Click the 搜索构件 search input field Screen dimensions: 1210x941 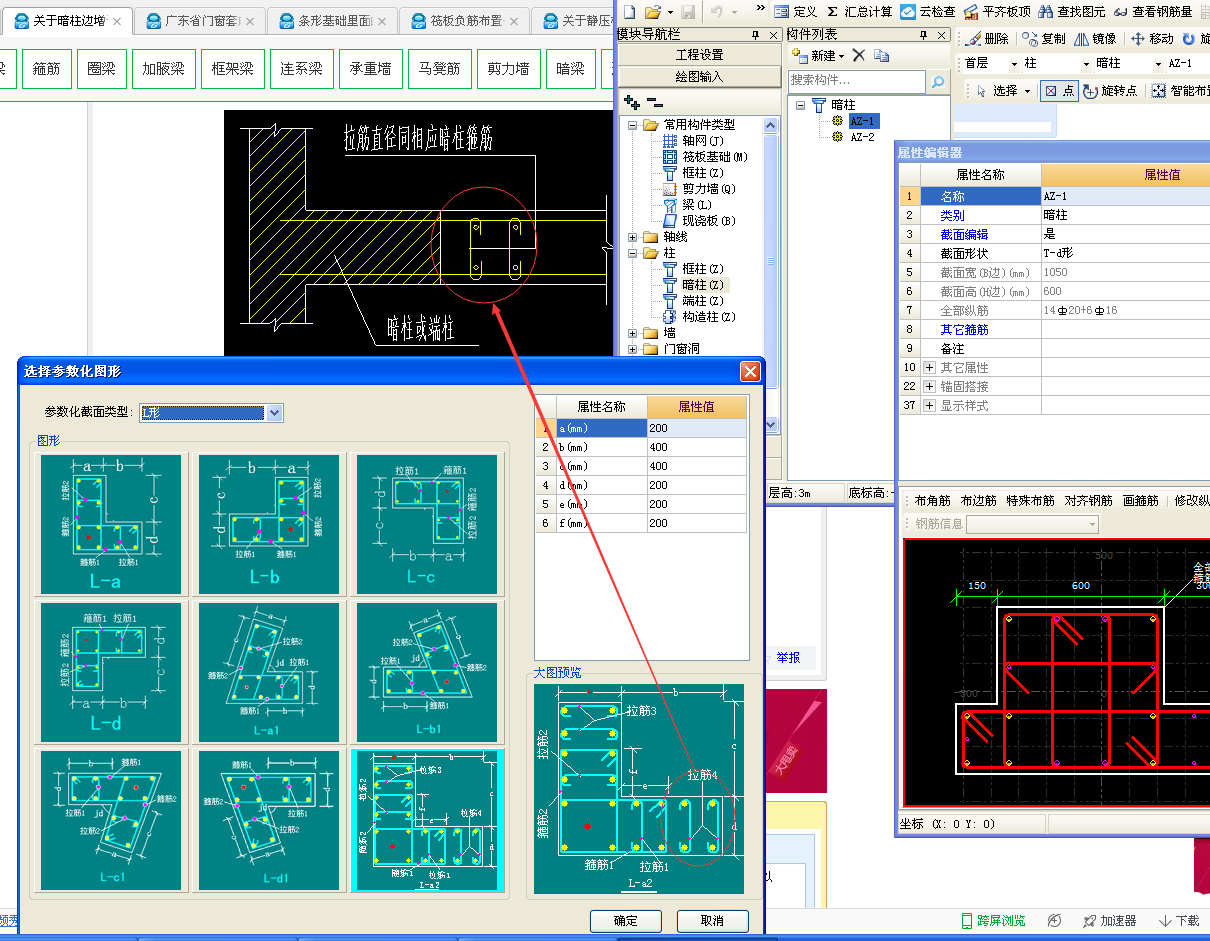[858, 80]
